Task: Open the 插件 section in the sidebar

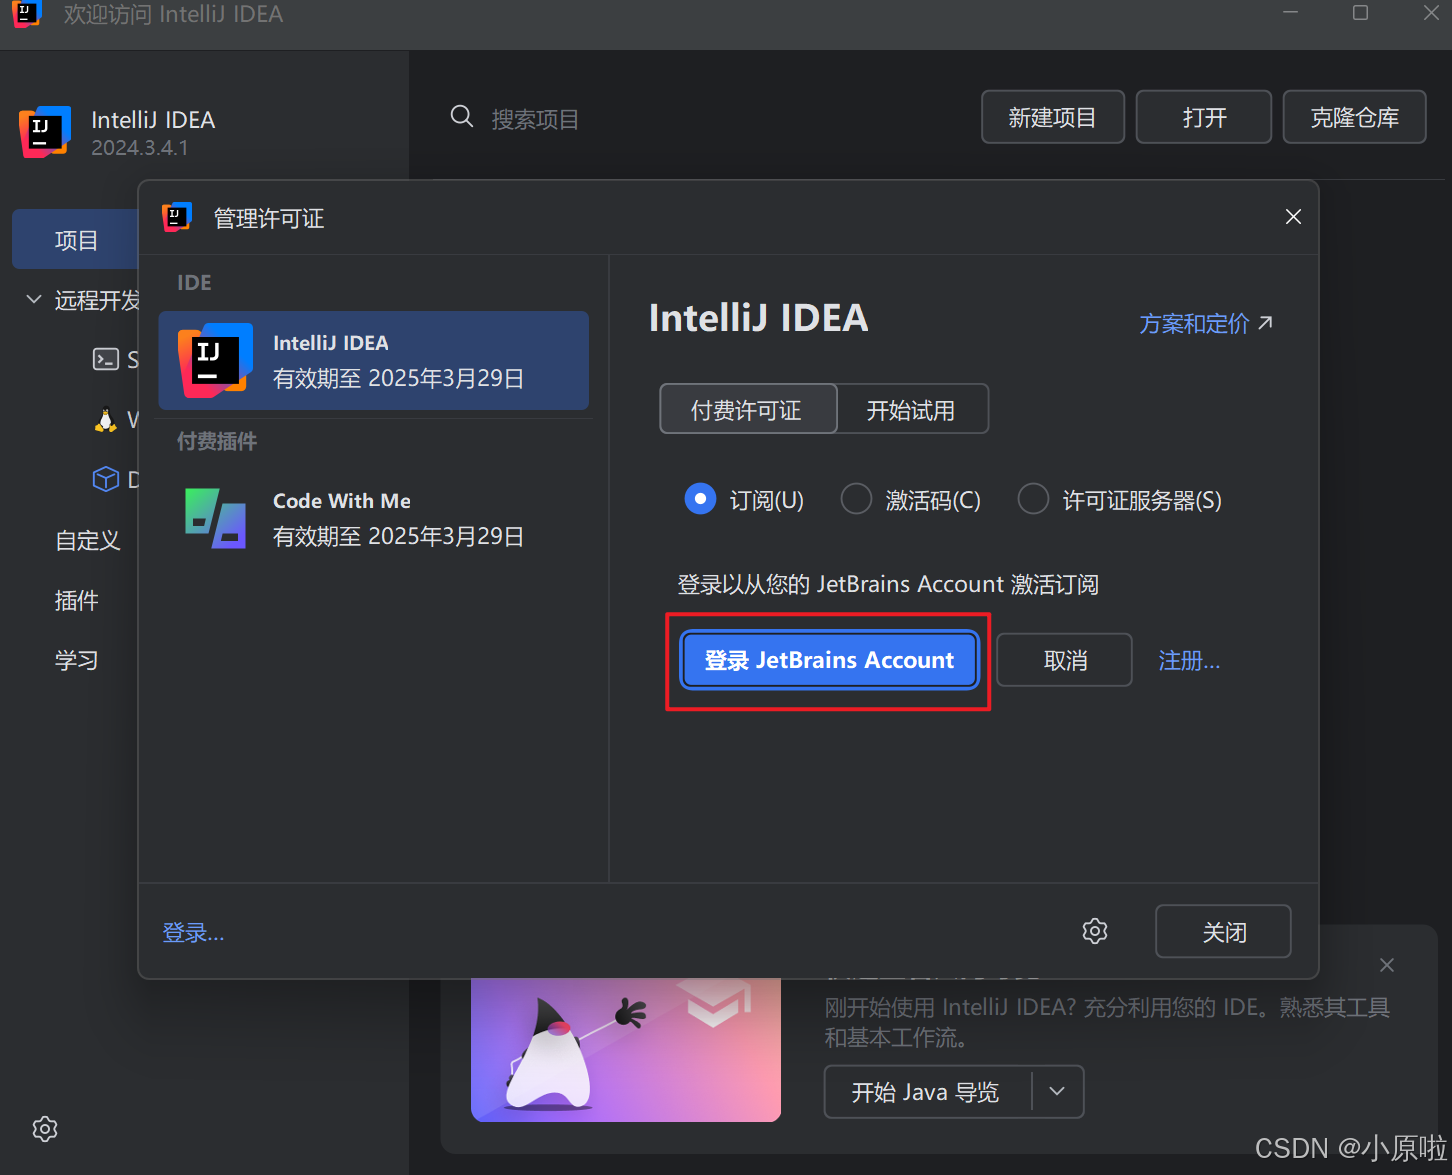Action: (x=76, y=600)
